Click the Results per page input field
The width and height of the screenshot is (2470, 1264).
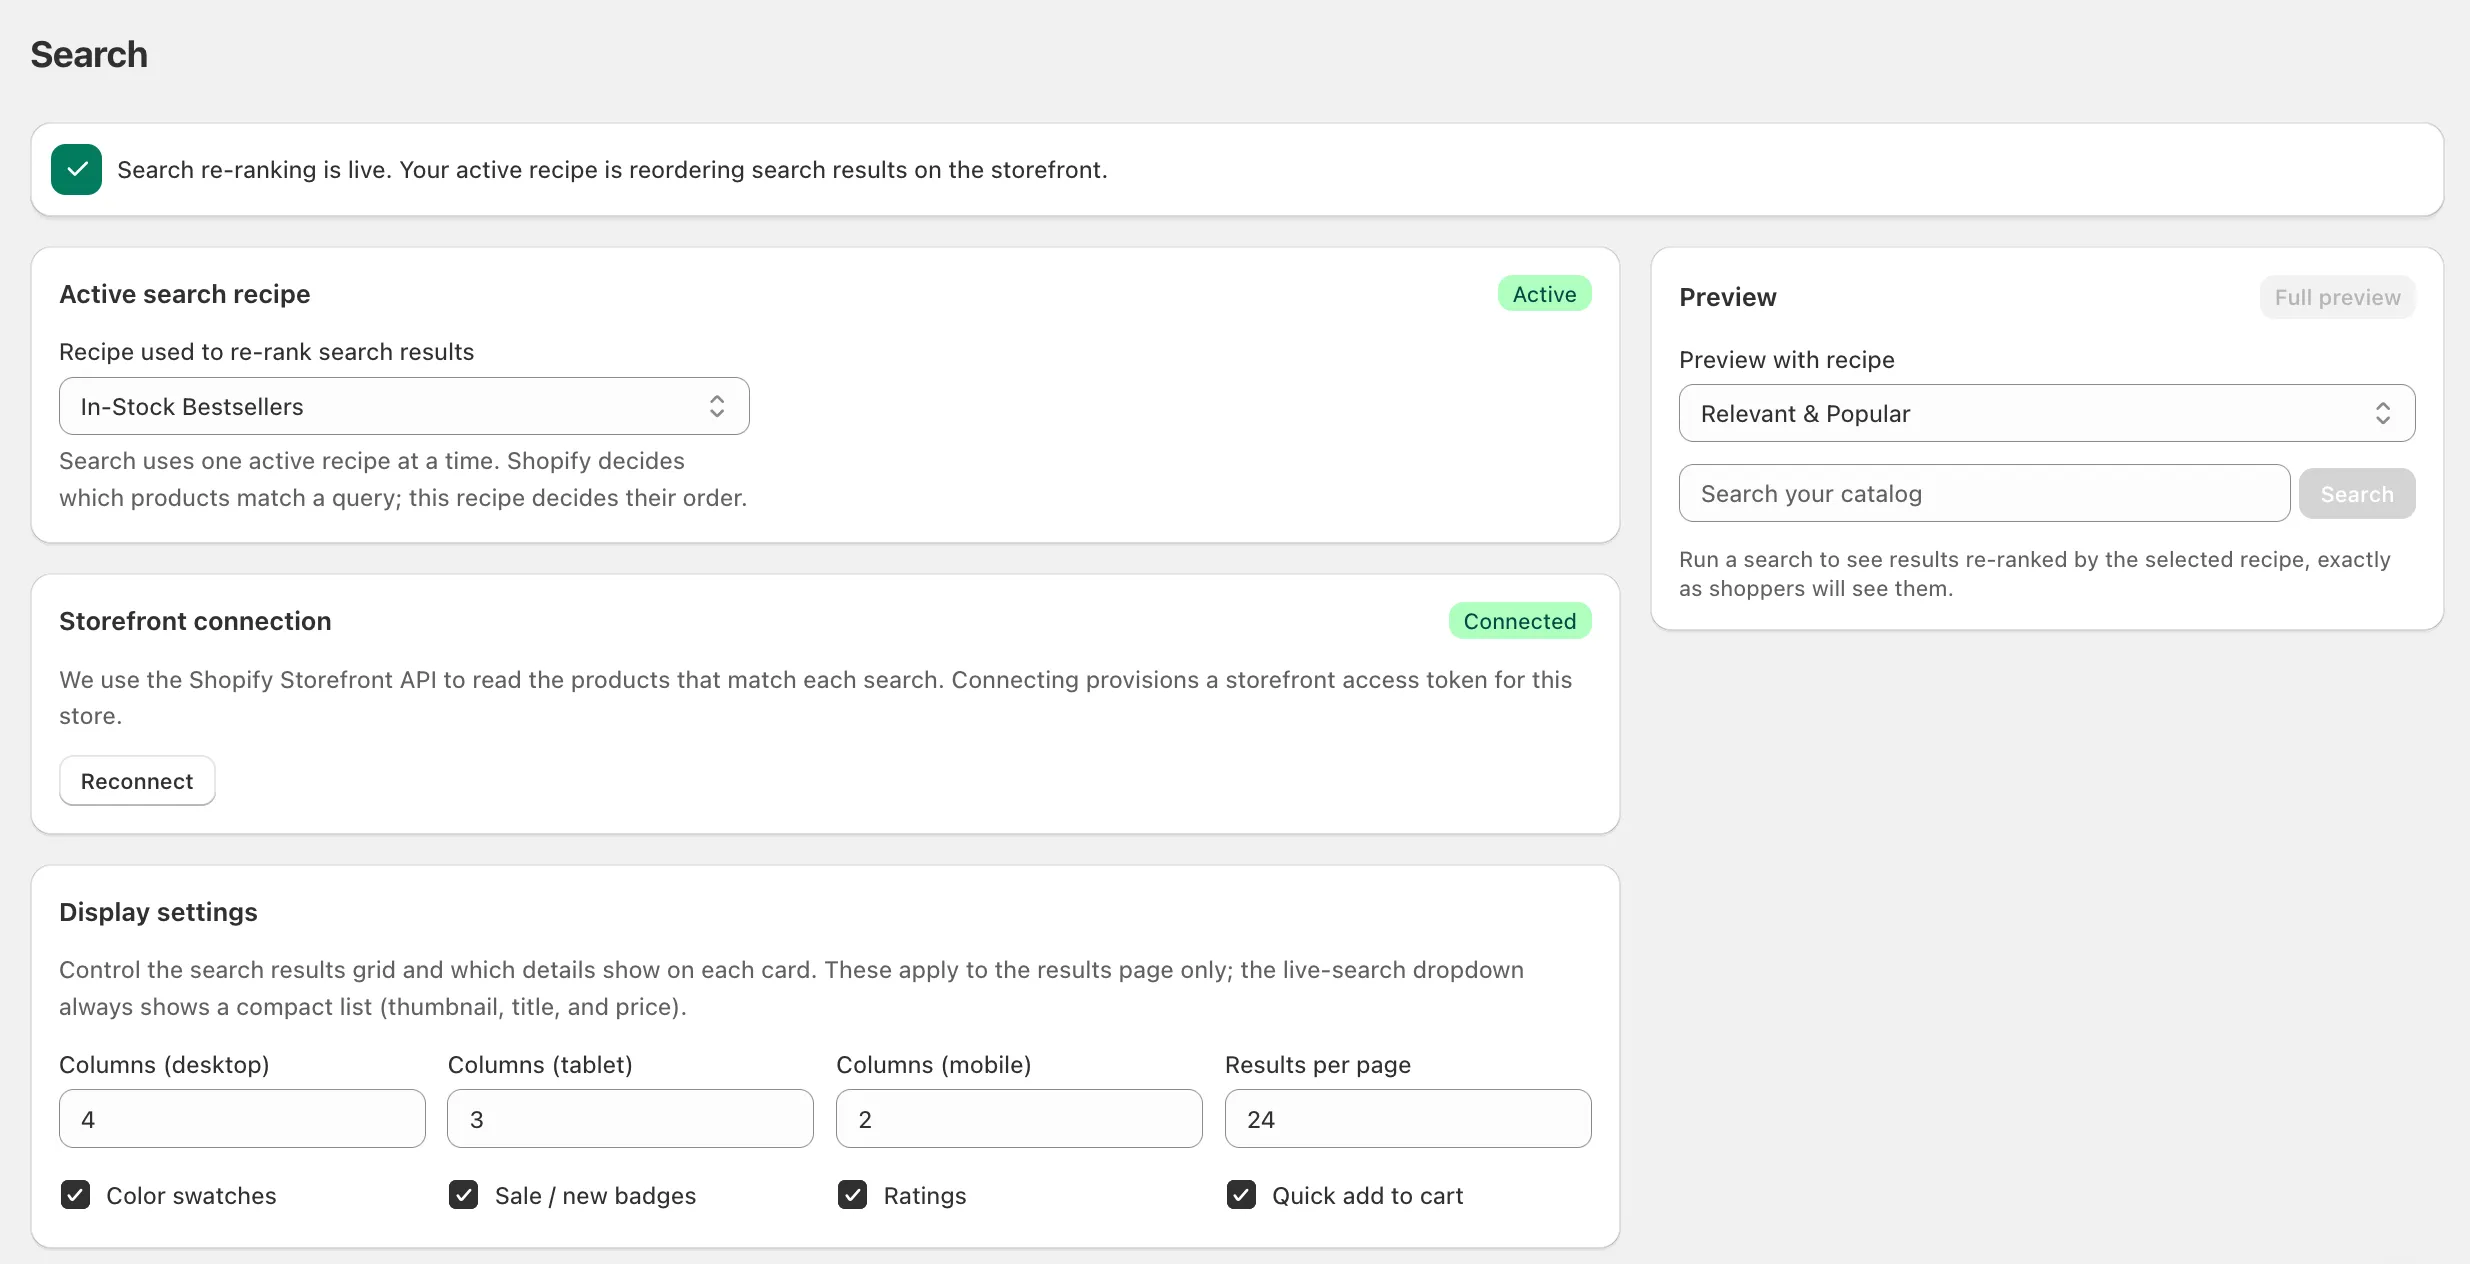click(x=1408, y=1119)
